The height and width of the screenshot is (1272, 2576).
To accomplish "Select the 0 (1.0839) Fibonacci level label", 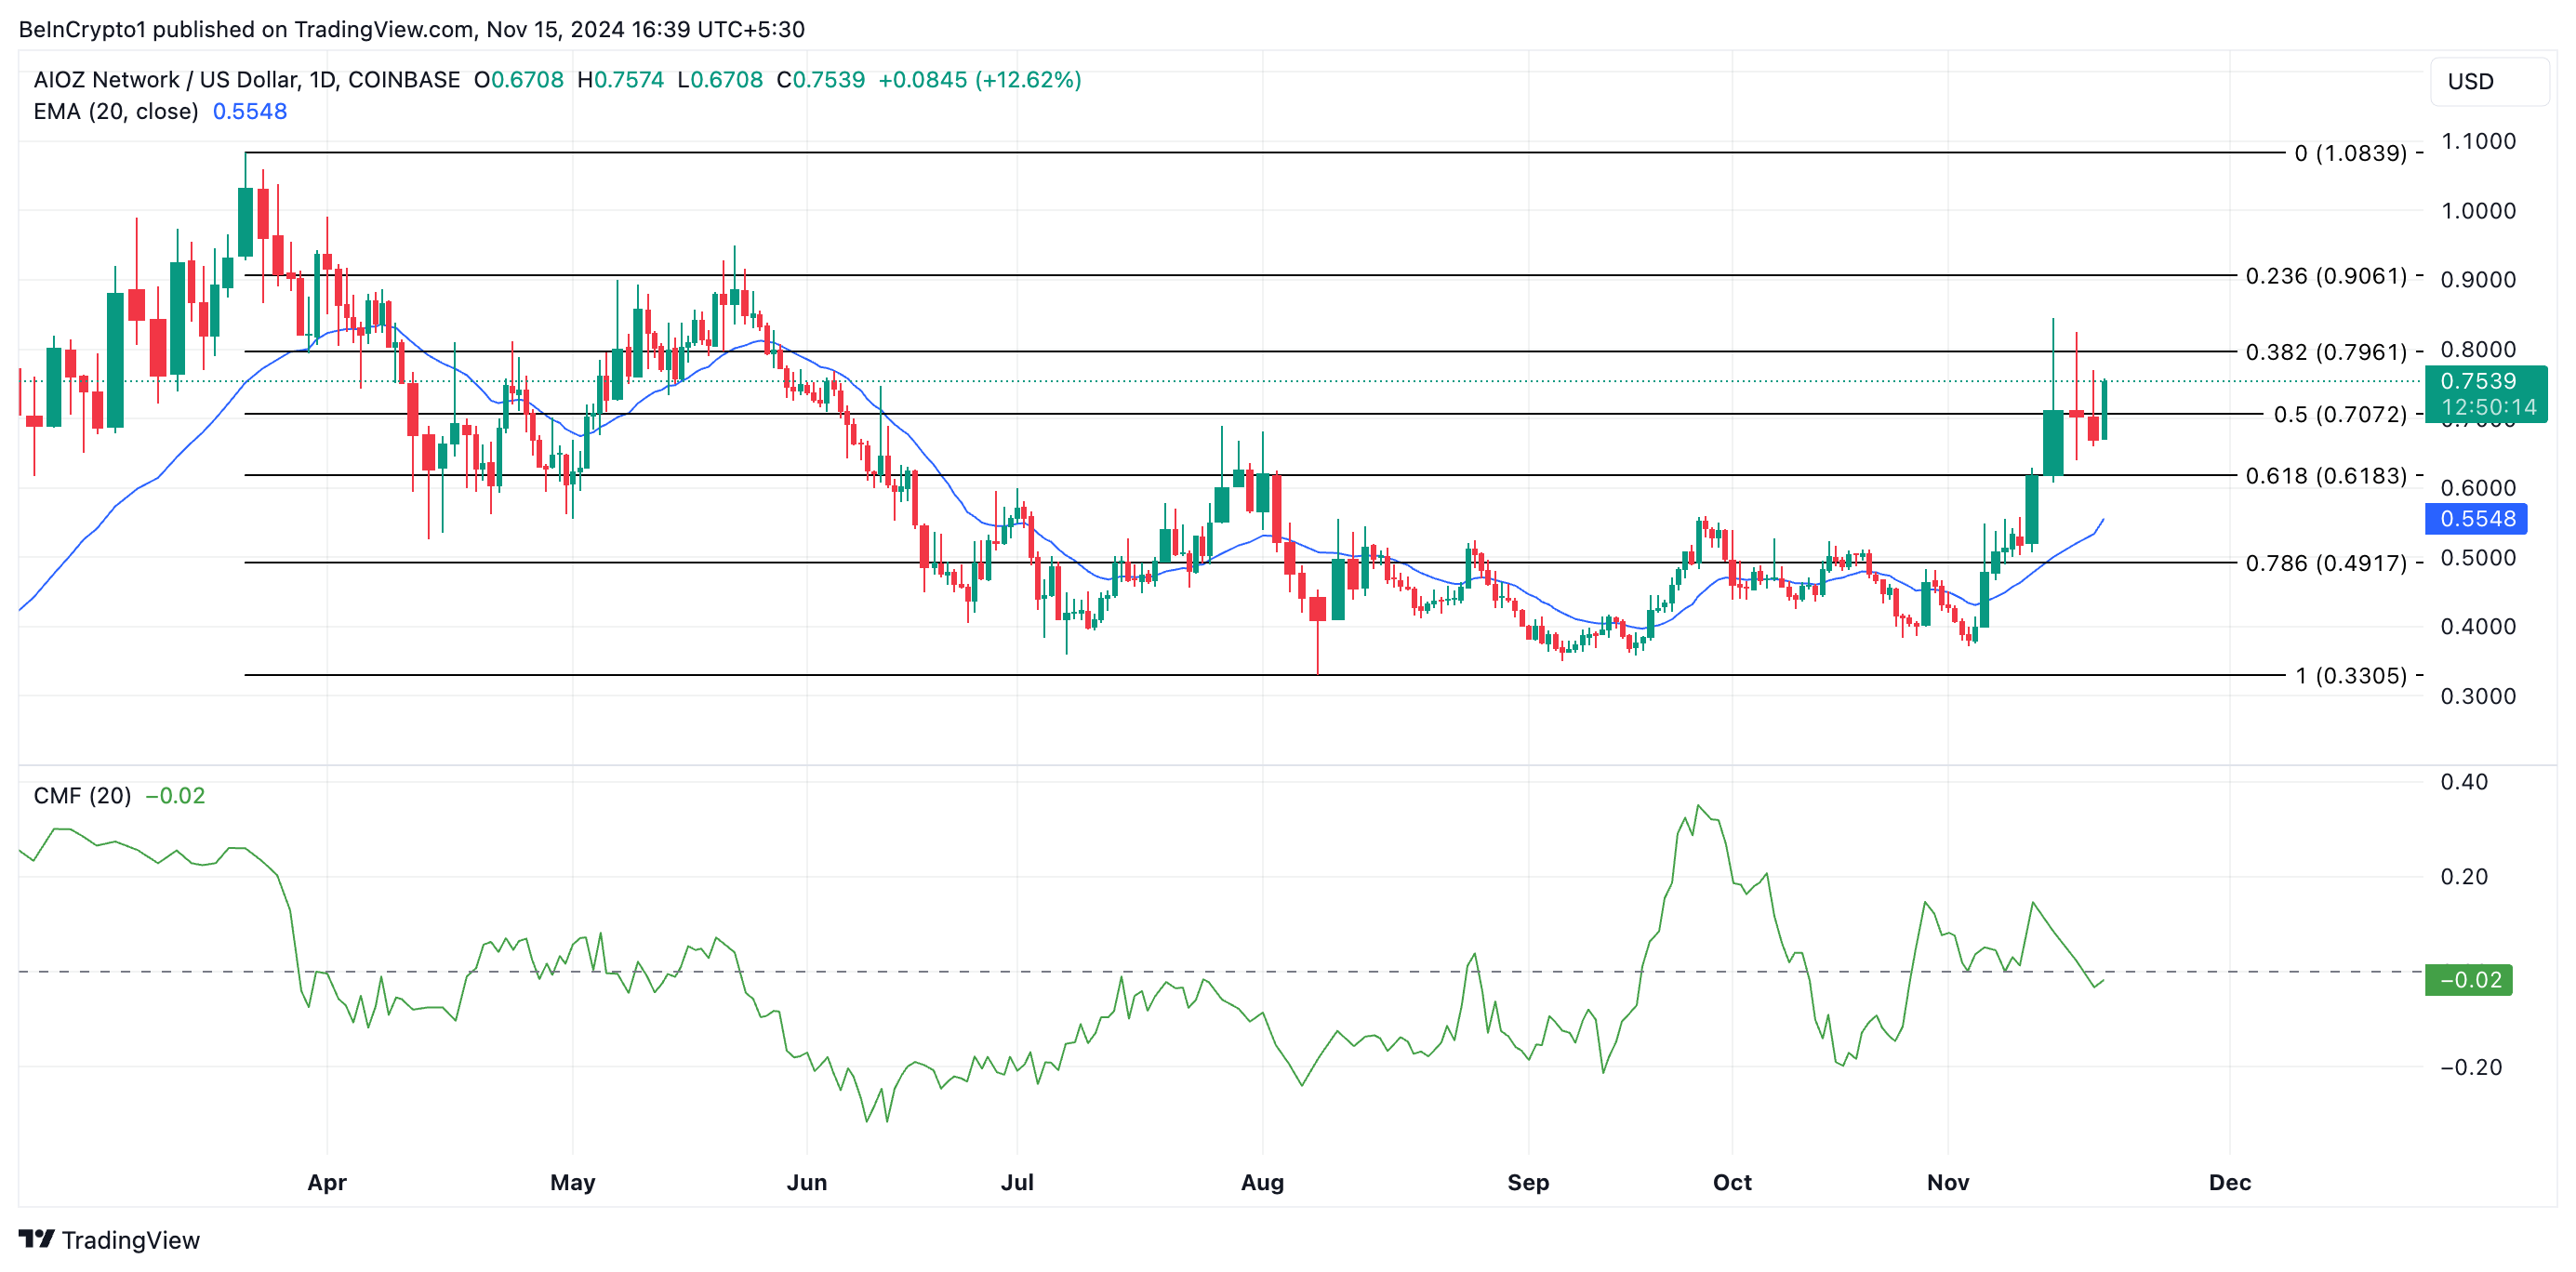I will coord(2350,153).
